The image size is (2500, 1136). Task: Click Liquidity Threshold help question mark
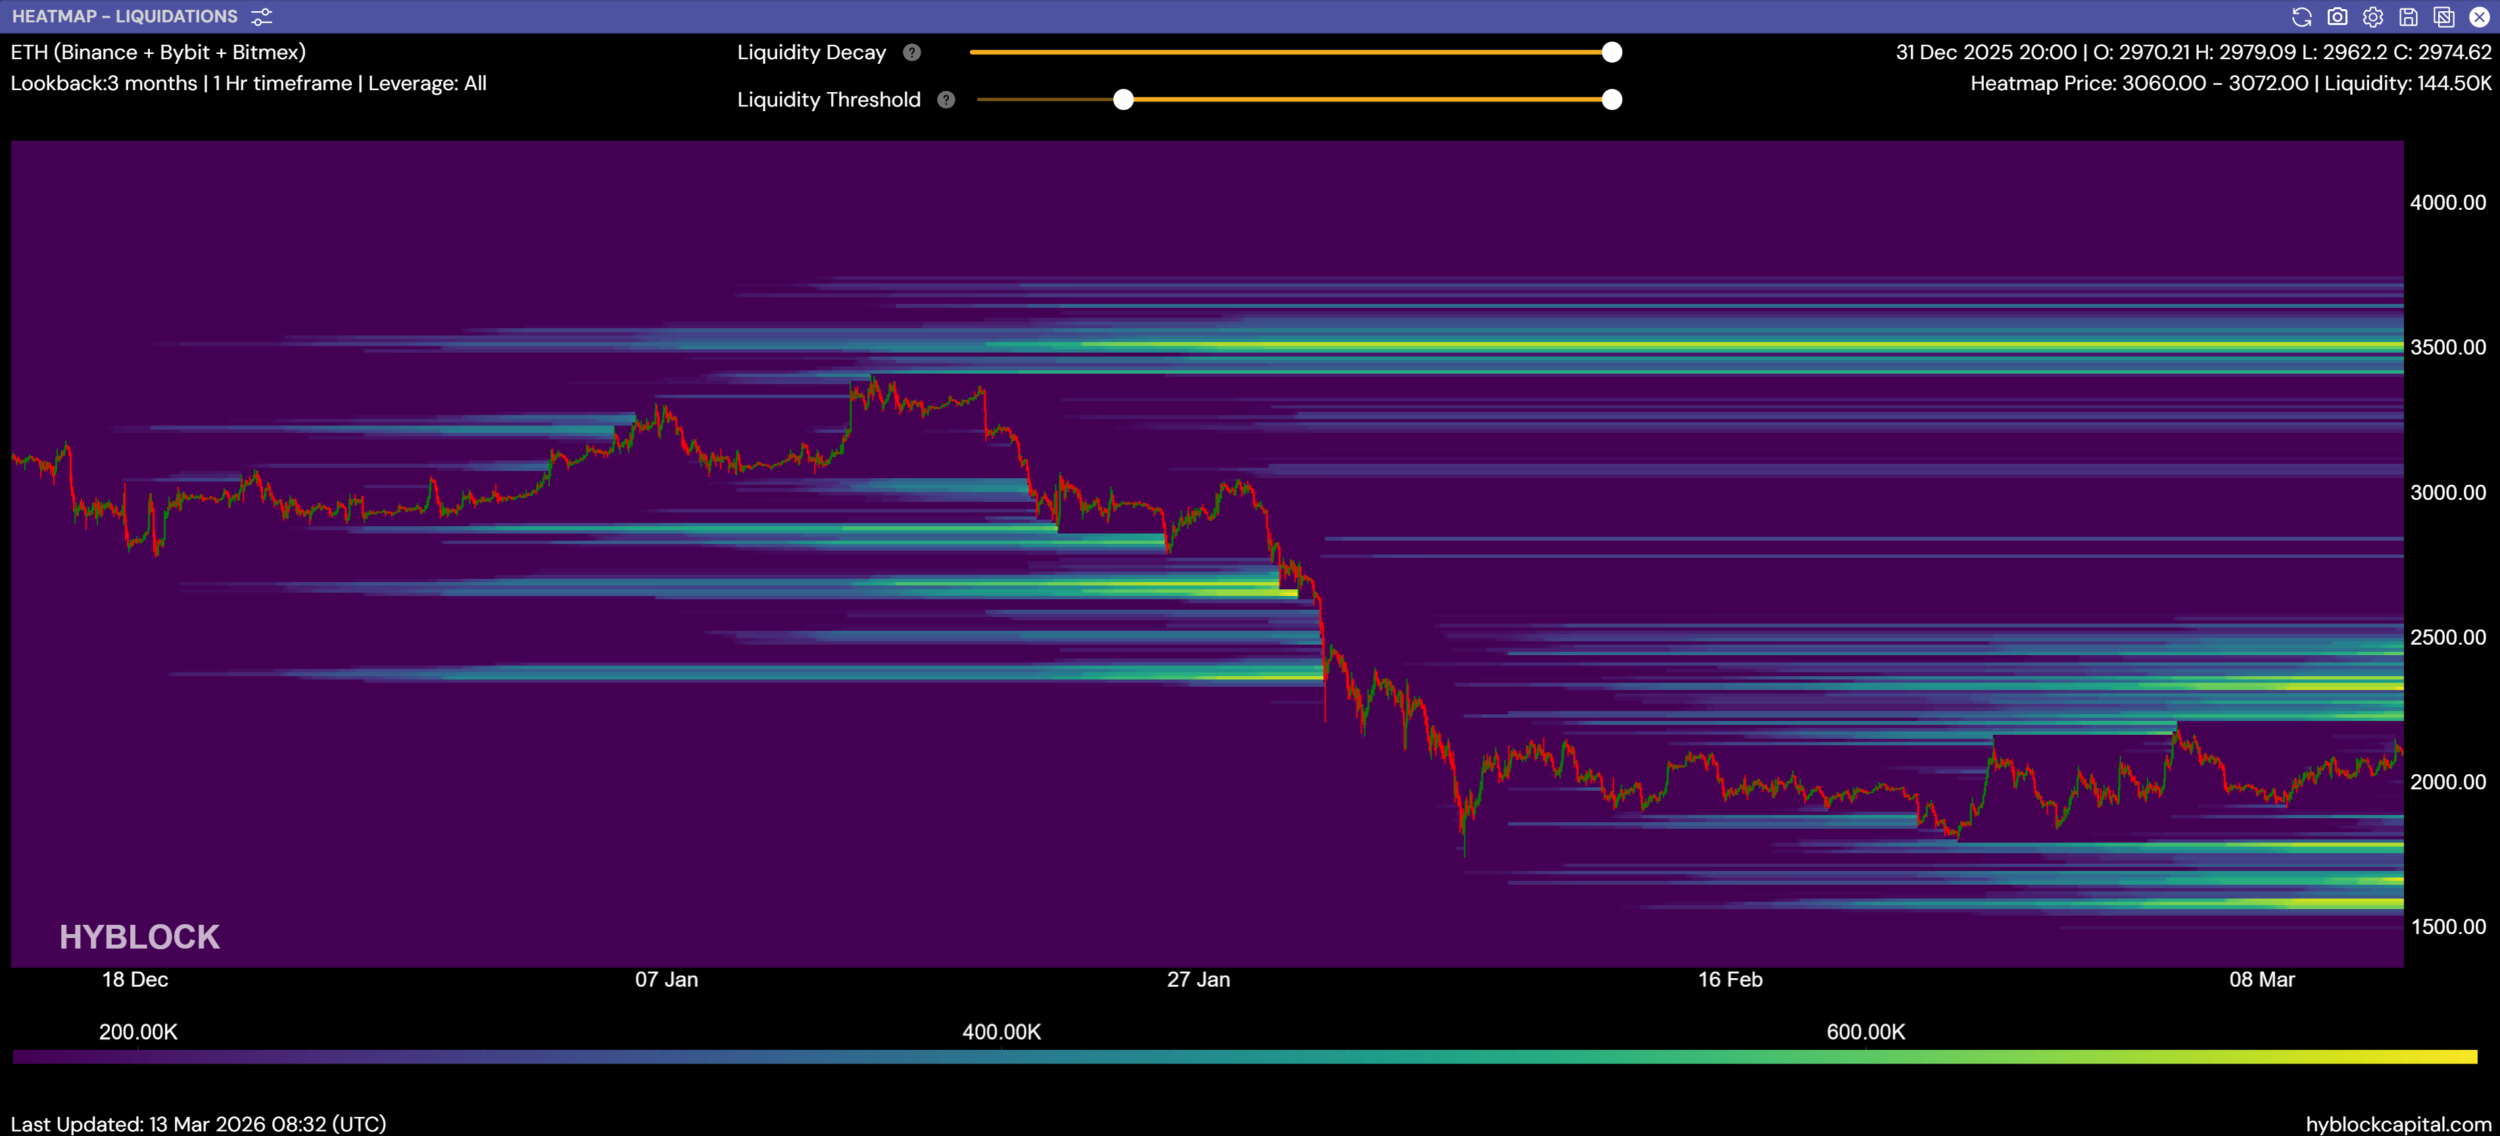946,100
